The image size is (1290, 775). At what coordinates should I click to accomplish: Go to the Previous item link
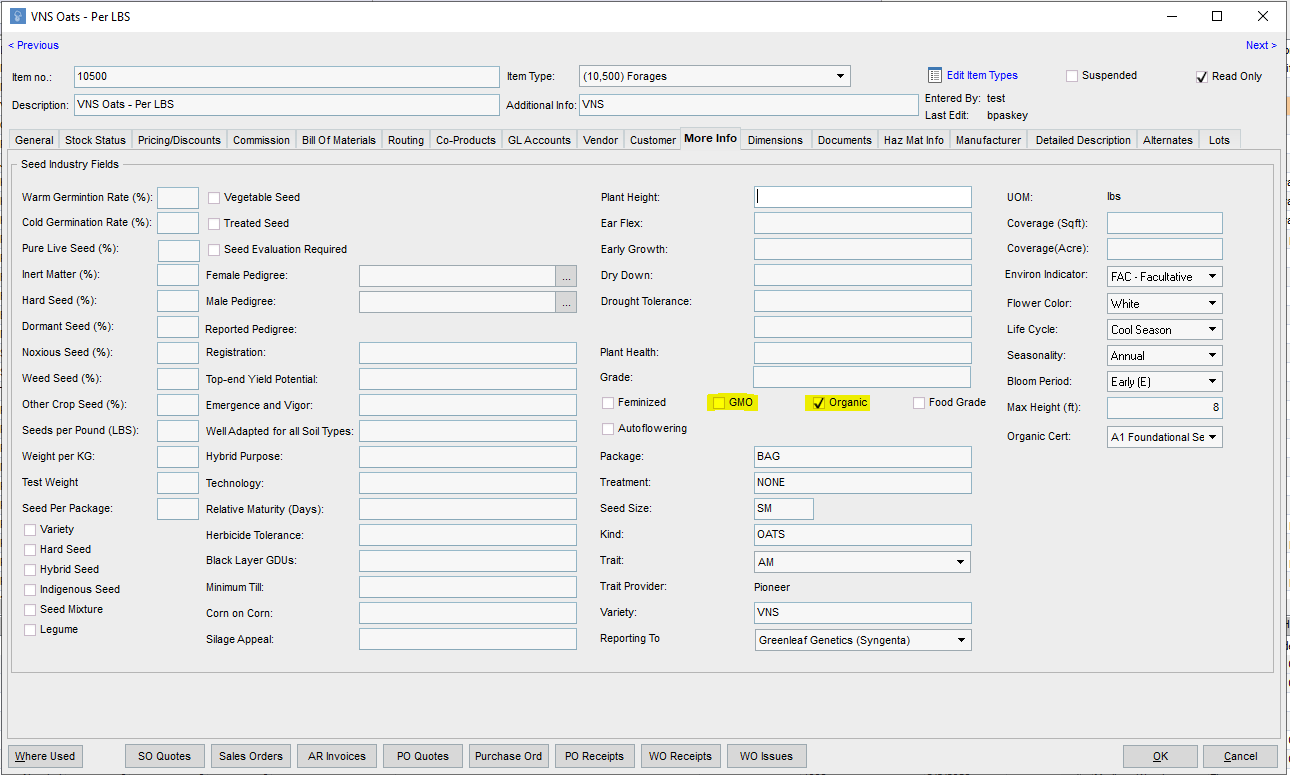[x=34, y=45]
